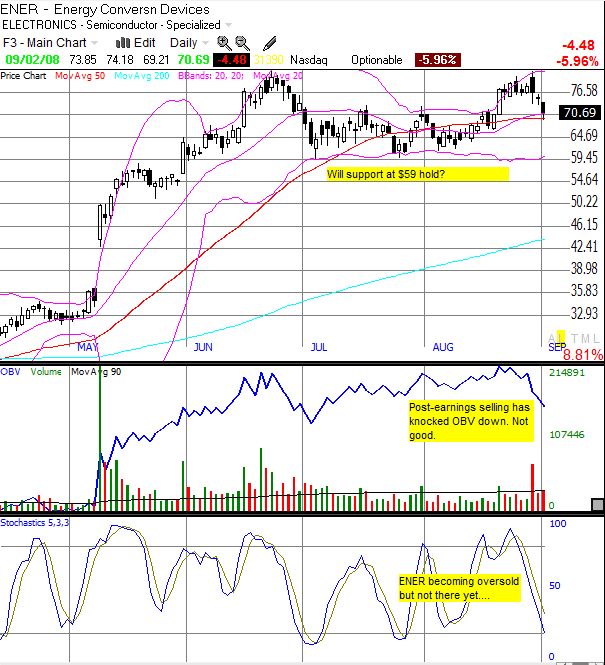Click the black -4.48 change box
605x665 pixels.
click(x=231, y=60)
